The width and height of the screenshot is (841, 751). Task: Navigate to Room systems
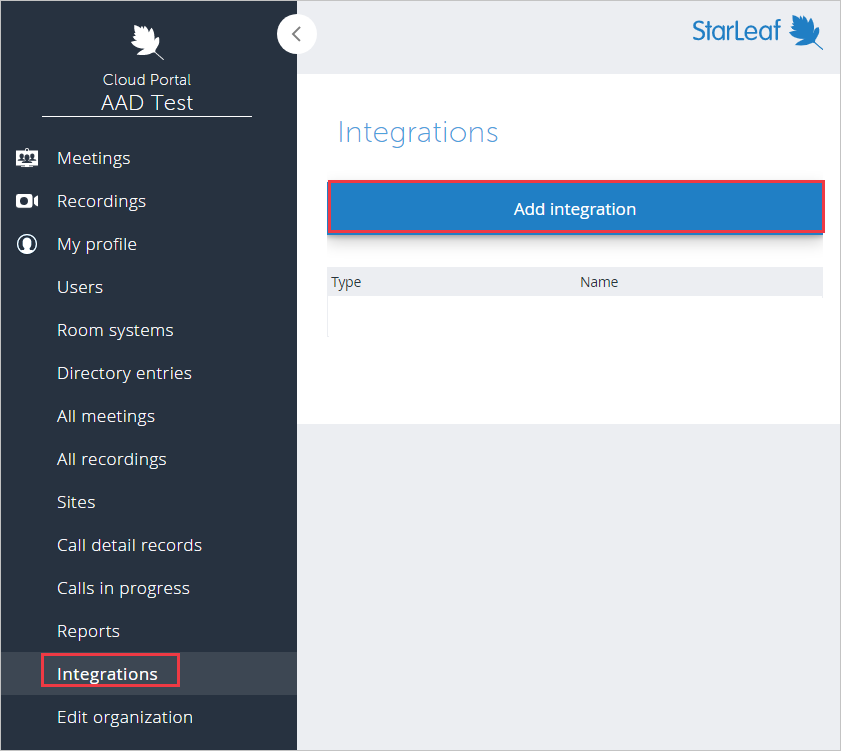coord(113,330)
